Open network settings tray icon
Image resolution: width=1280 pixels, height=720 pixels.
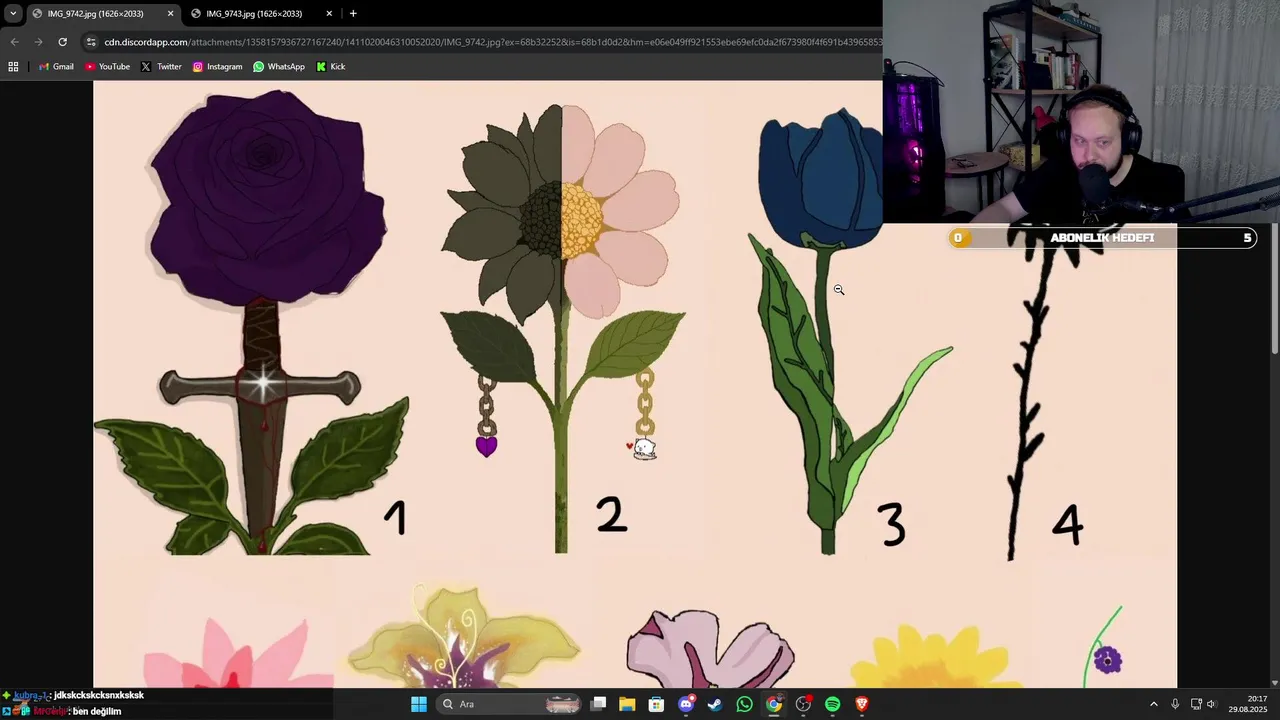pos(1196,704)
